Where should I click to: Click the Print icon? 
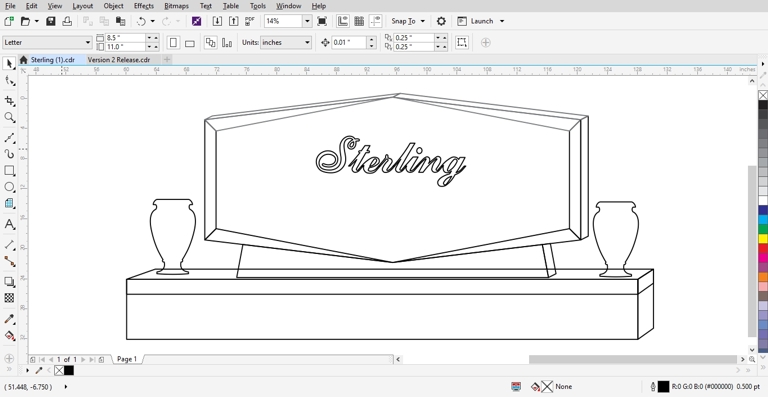point(67,21)
